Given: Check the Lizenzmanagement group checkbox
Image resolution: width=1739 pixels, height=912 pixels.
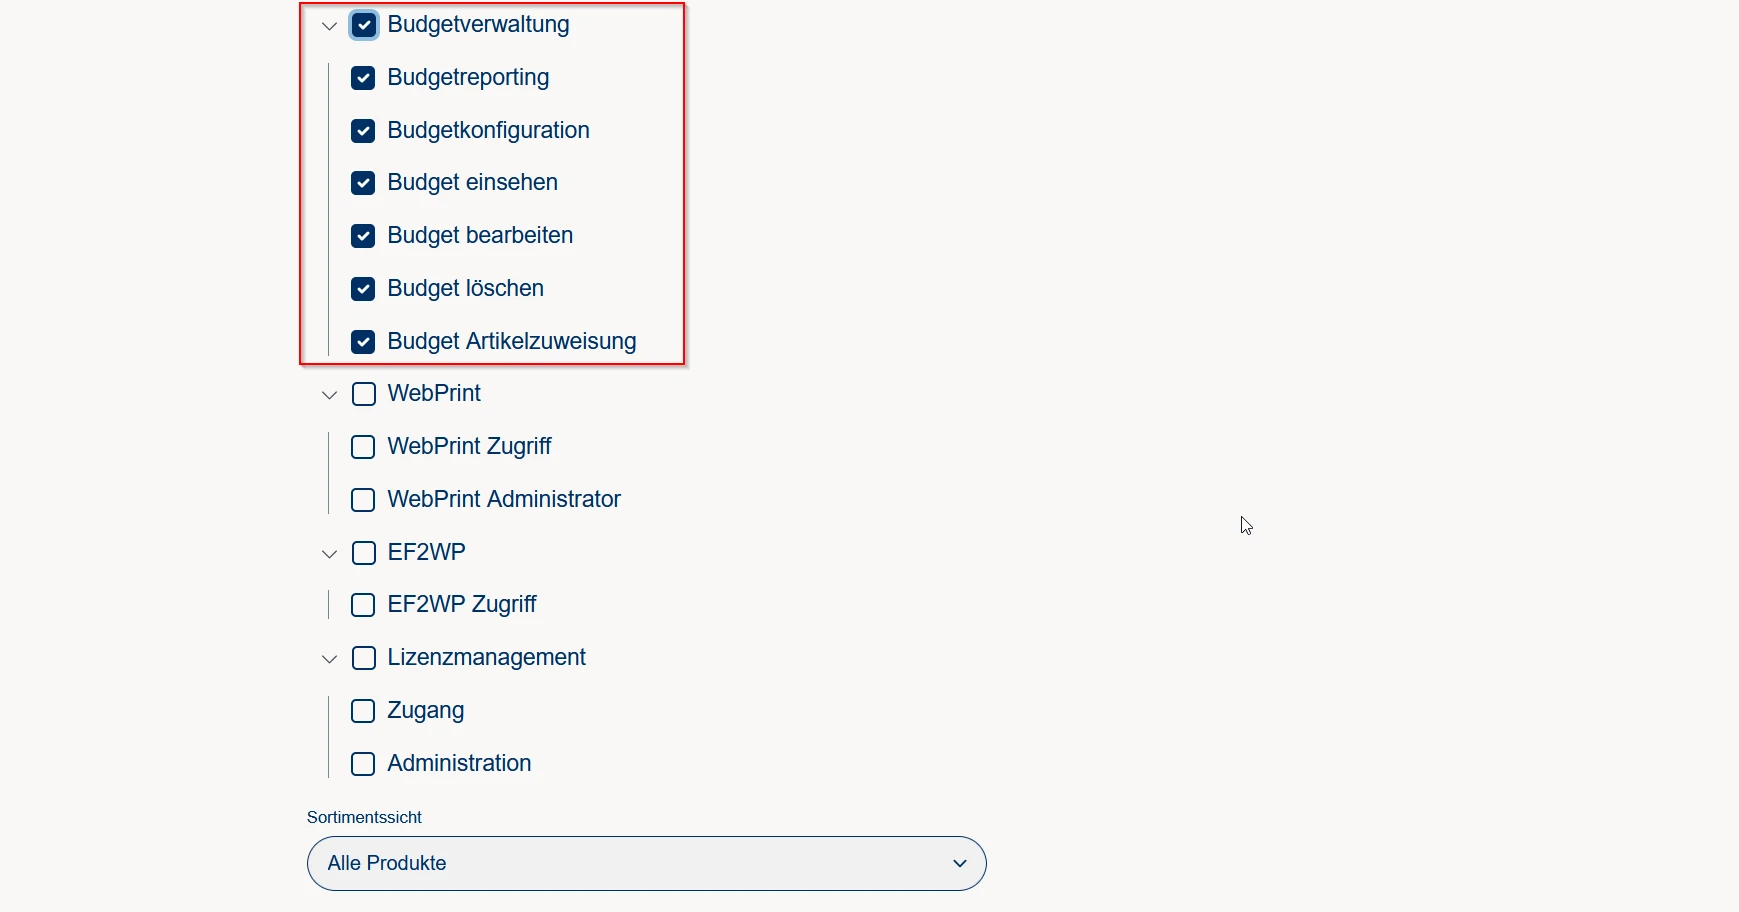Looking at the screenshot, I should (x=364, y=658).
